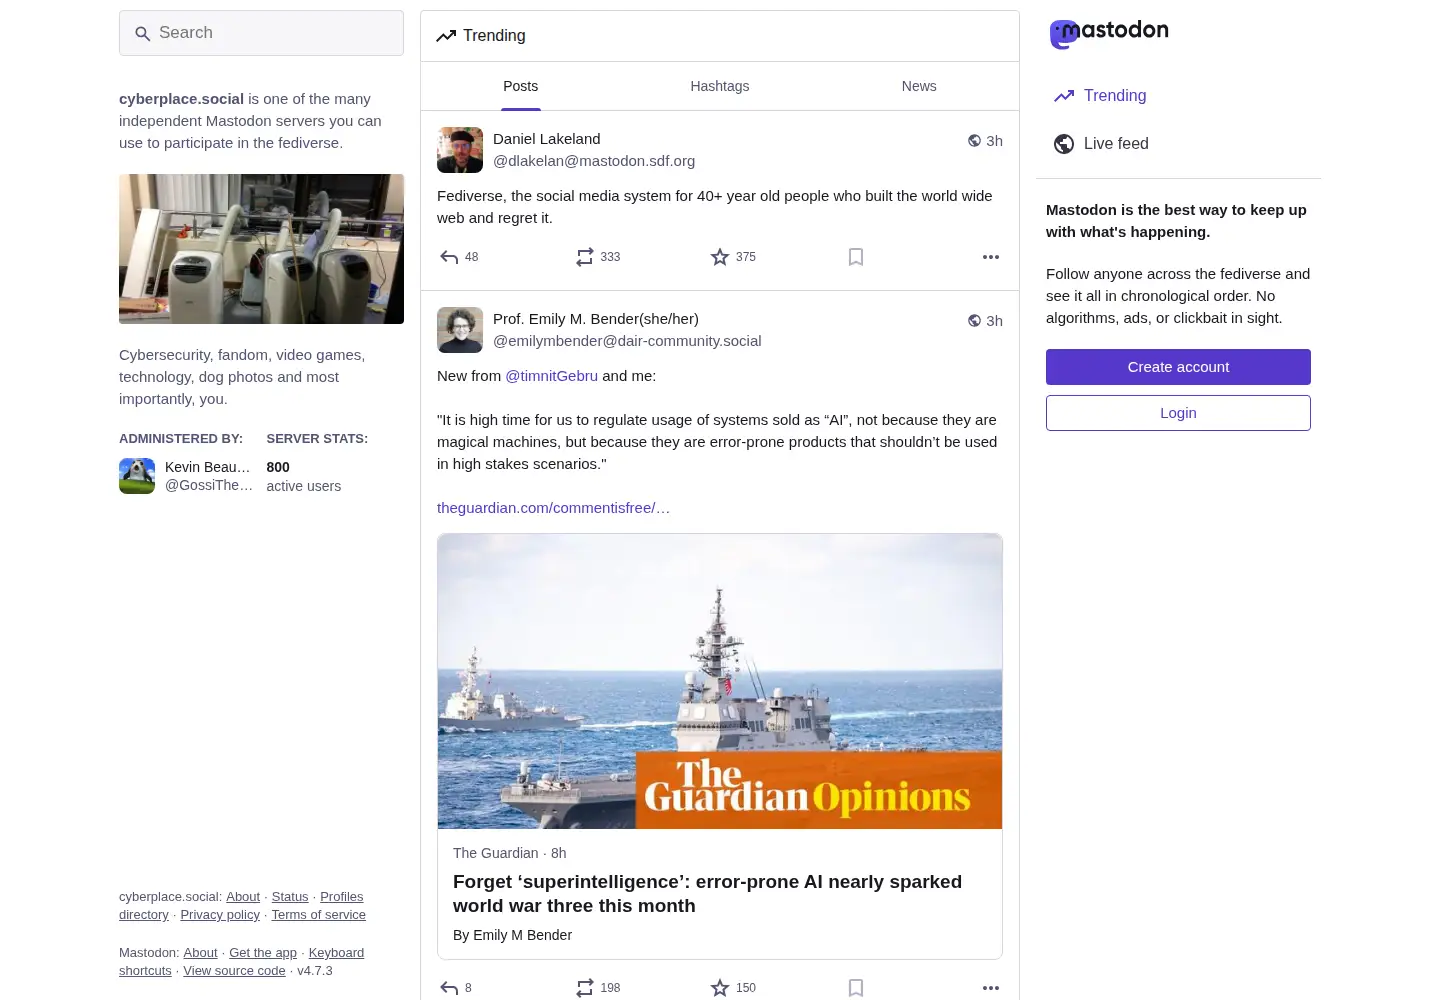Open theguardian.com commentisfree link
1440x1000 pixels.
click(554, 508)
